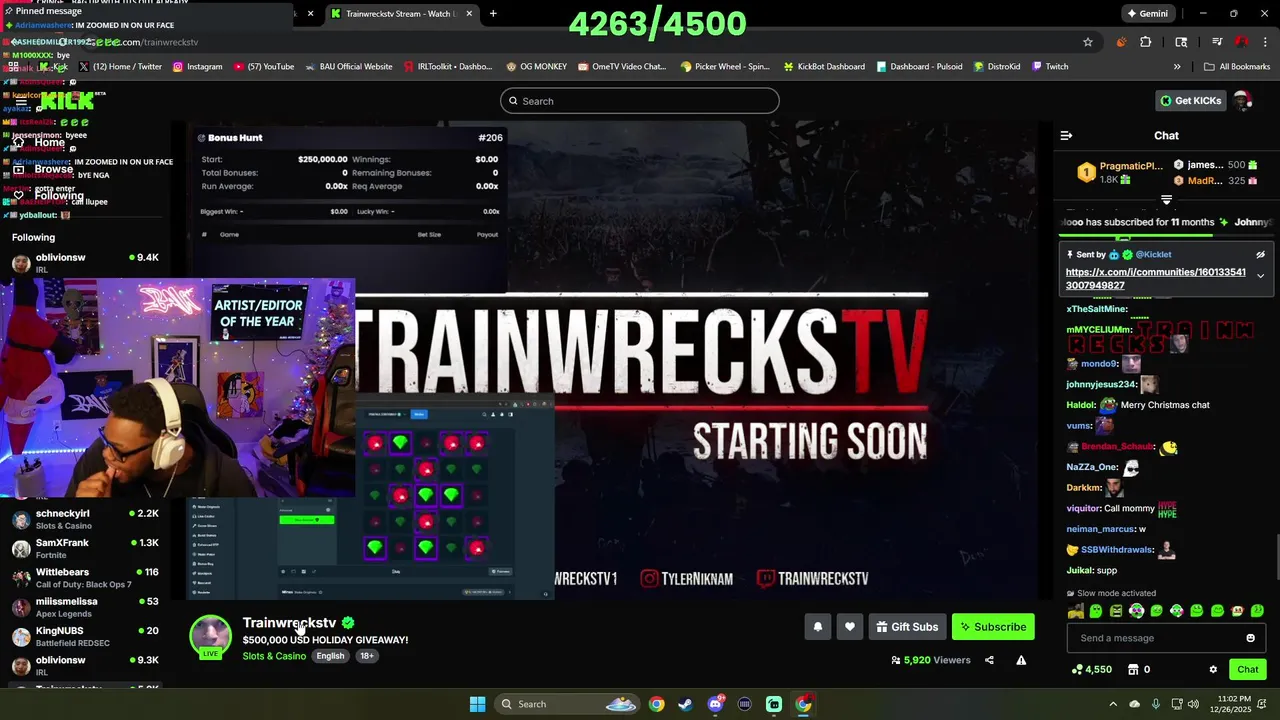Open the Slots & Casino category link
Image resolution: width=1280 pixels, height=720 pixels.
(x=274, y=656)
